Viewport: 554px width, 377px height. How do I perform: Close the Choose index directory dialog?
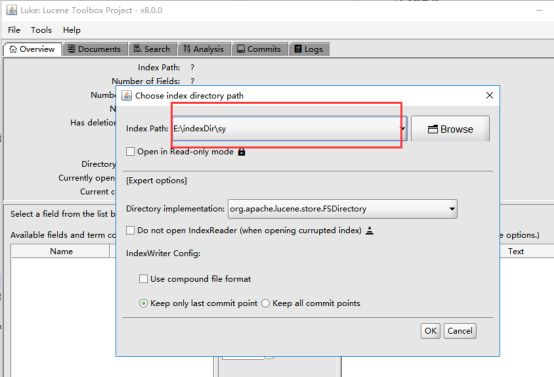point(489,95)
